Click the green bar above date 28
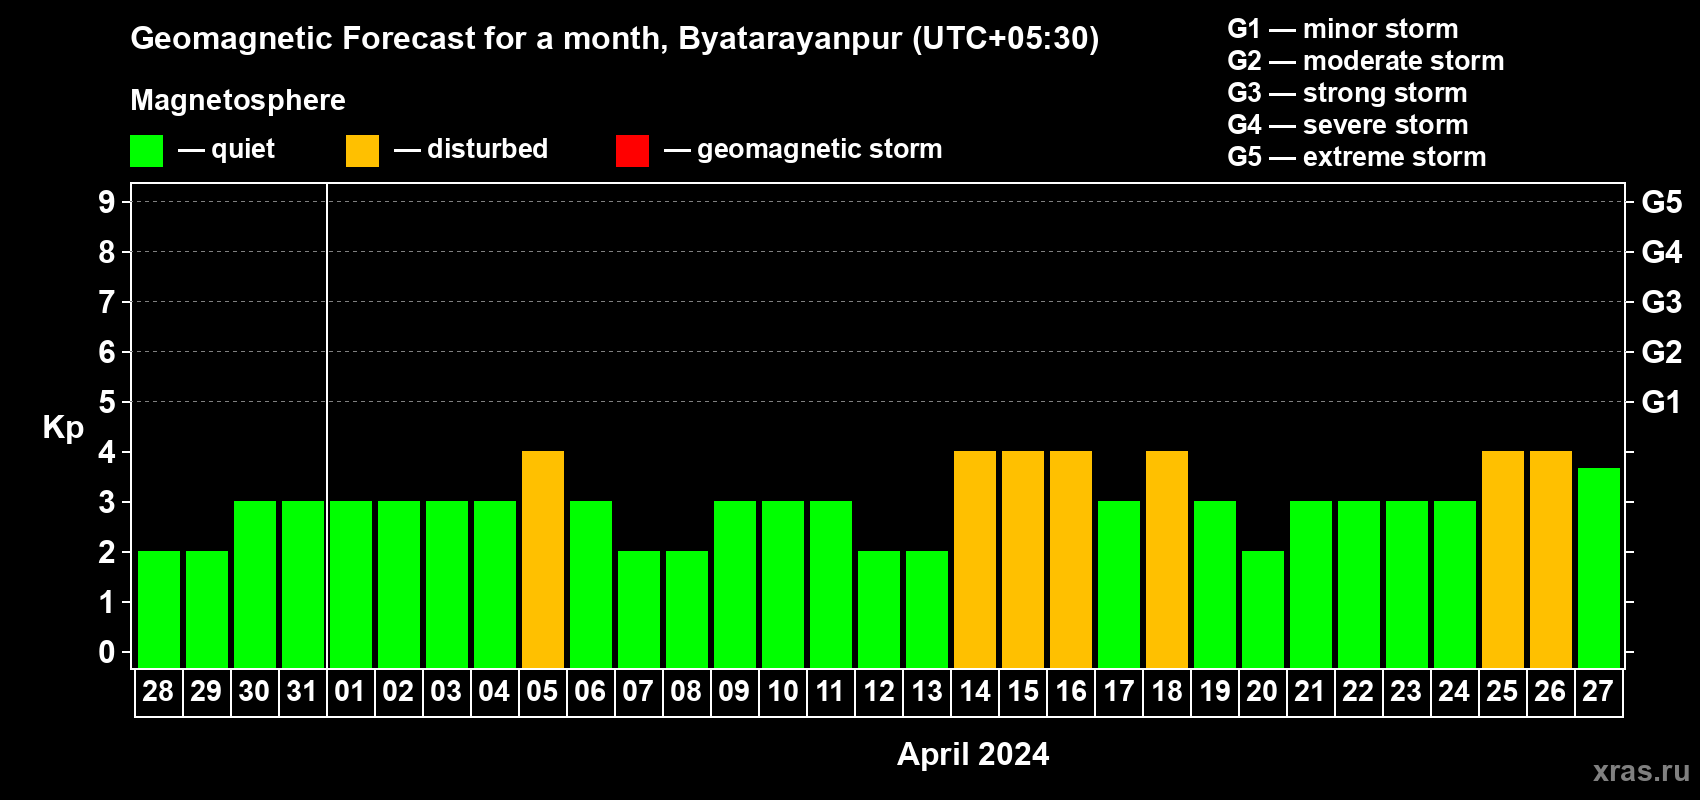Image resolution: width=1700 pixels, height=800 pixels. click(x=159, y=609)
